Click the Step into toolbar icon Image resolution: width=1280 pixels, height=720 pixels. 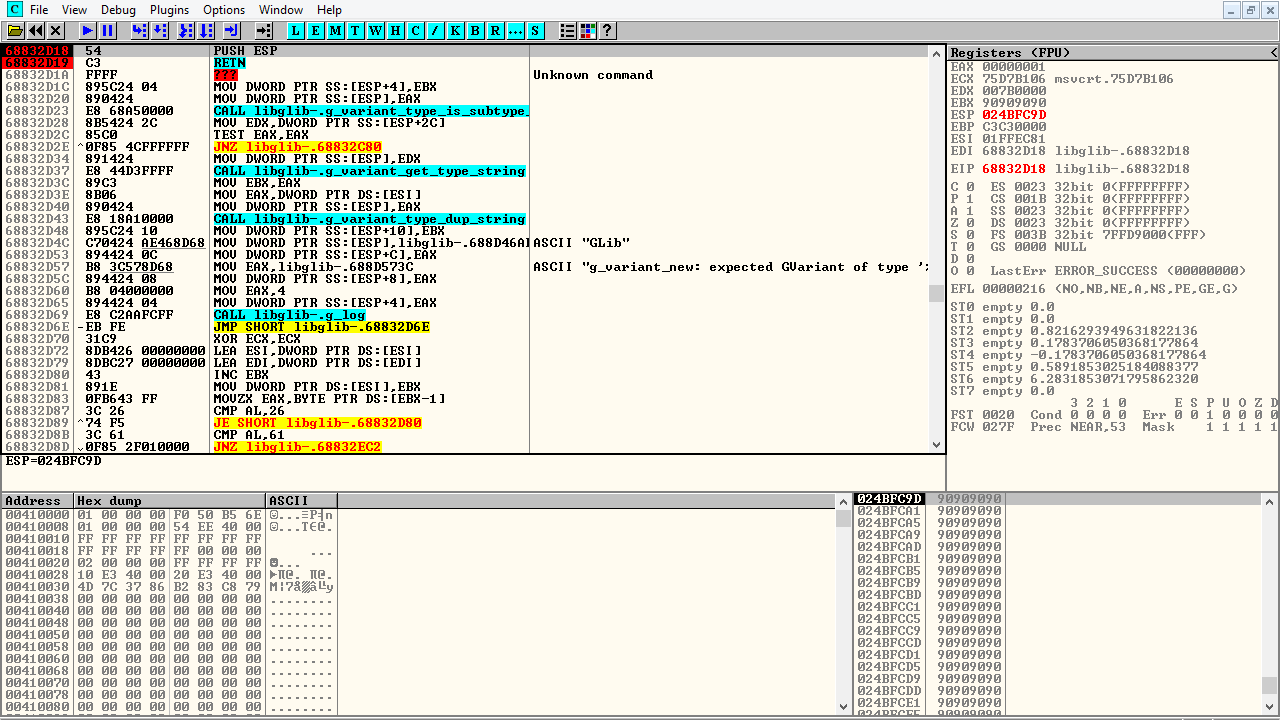140,31
